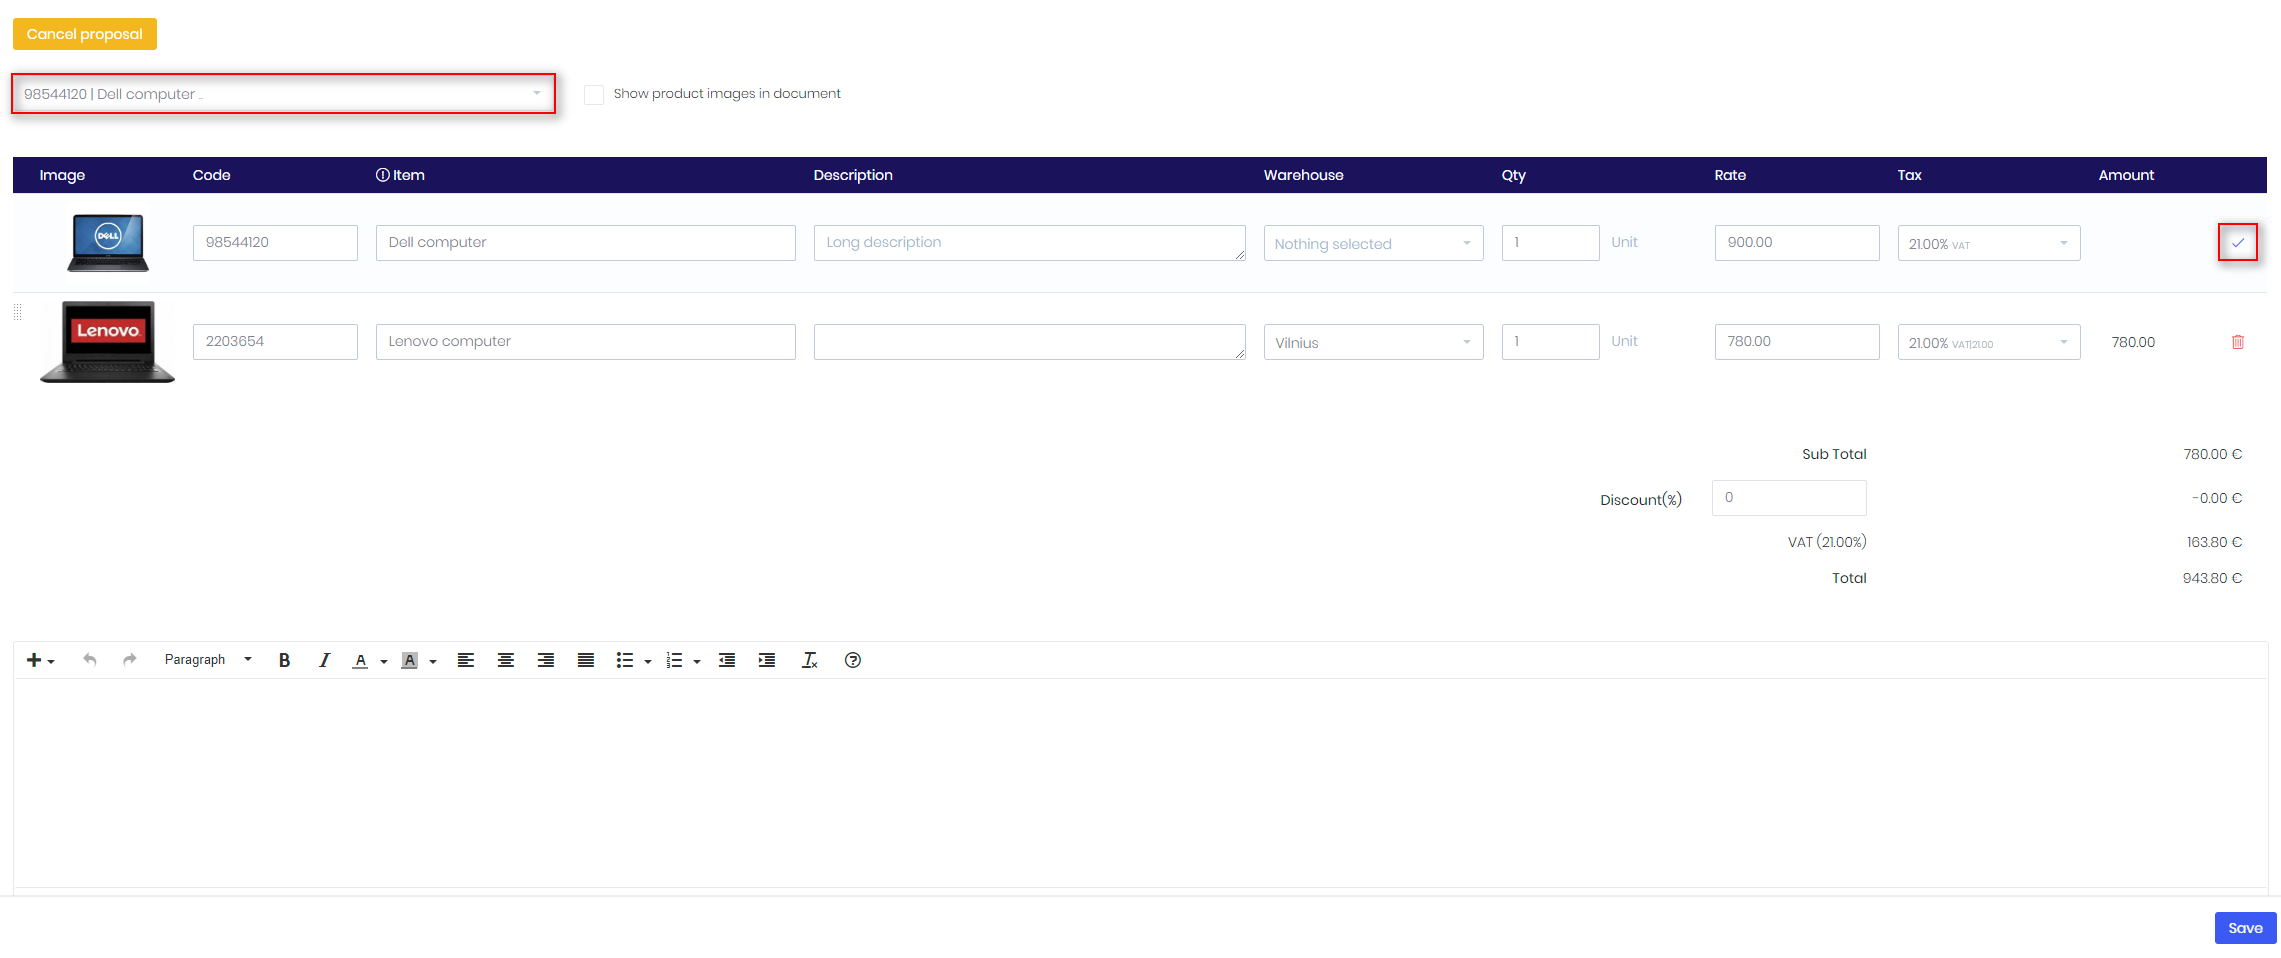Undo last edit in editor
The width and height of the screenshot is (2281, 958).
tap(90, 660)
